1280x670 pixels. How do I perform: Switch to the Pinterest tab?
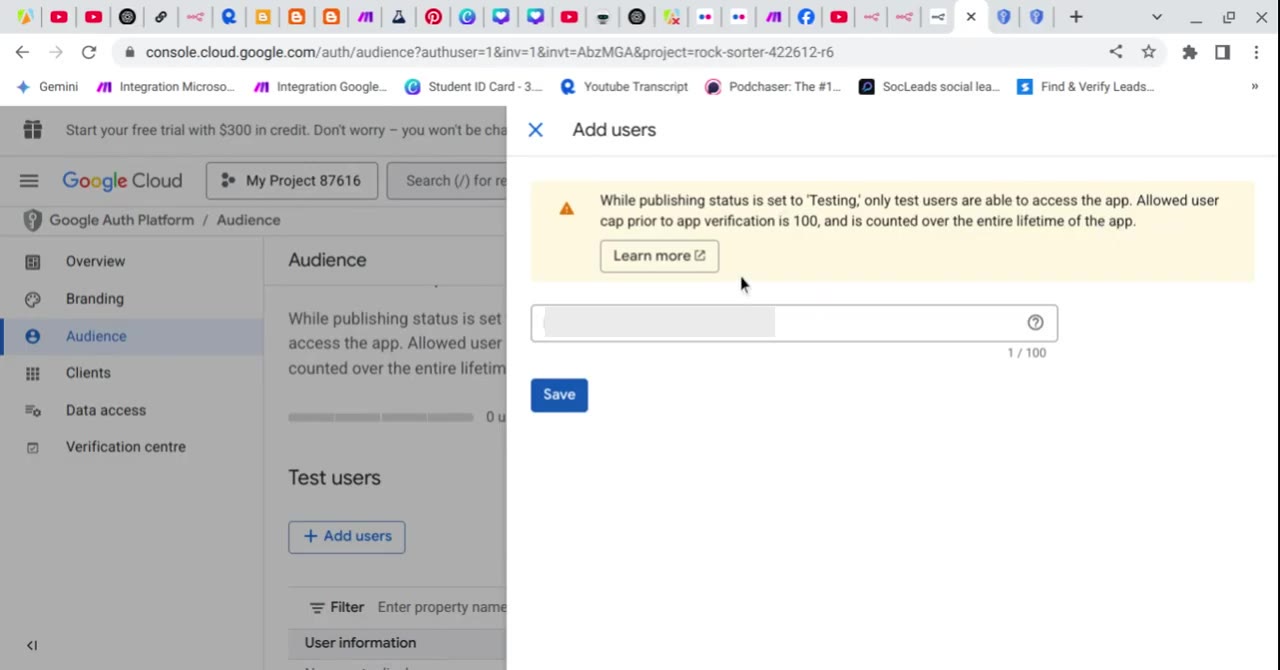433,17
